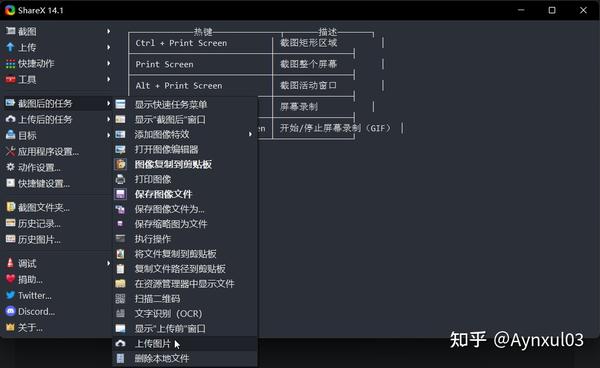Click the printer icon beside 打印图像

pos(120,179)
